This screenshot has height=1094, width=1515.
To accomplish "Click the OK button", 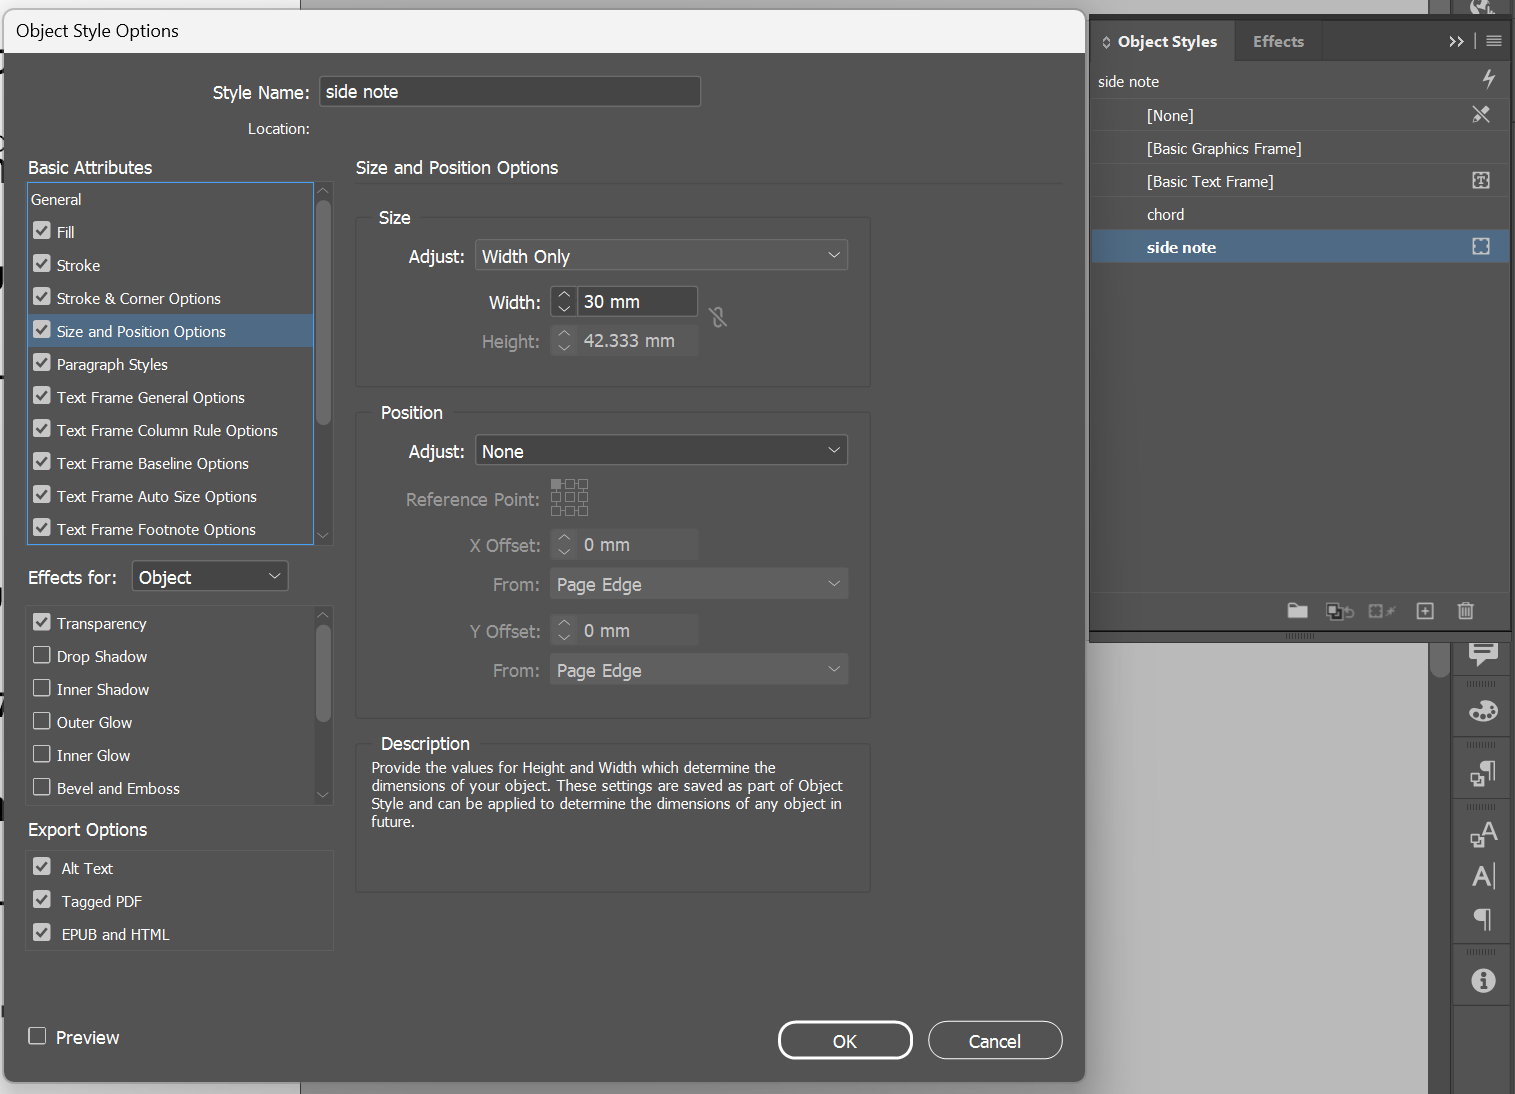I will (844, 1041).
